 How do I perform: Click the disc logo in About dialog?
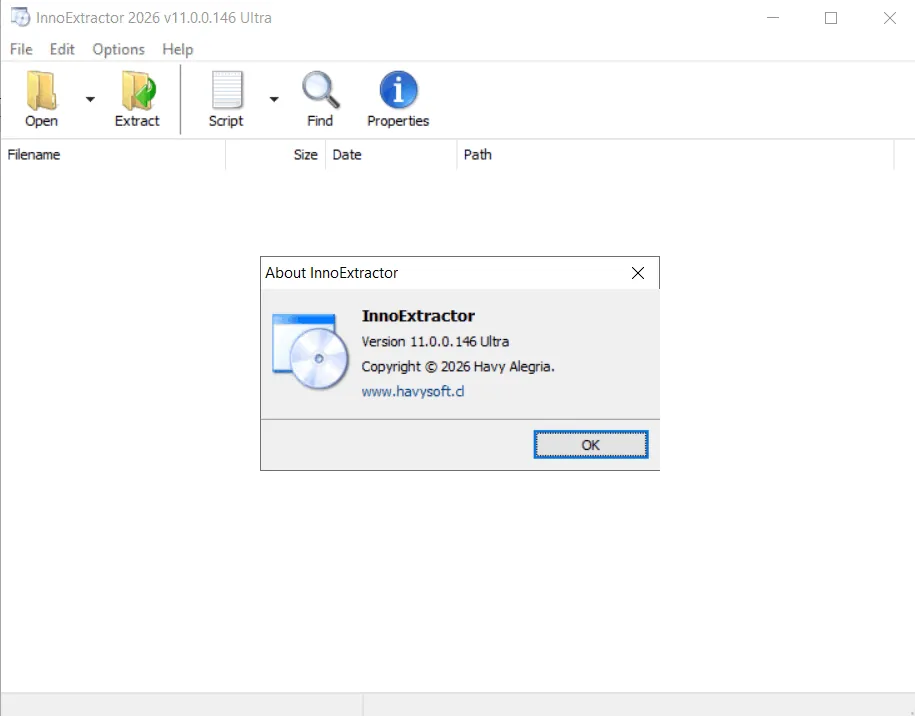coord(310,351)
